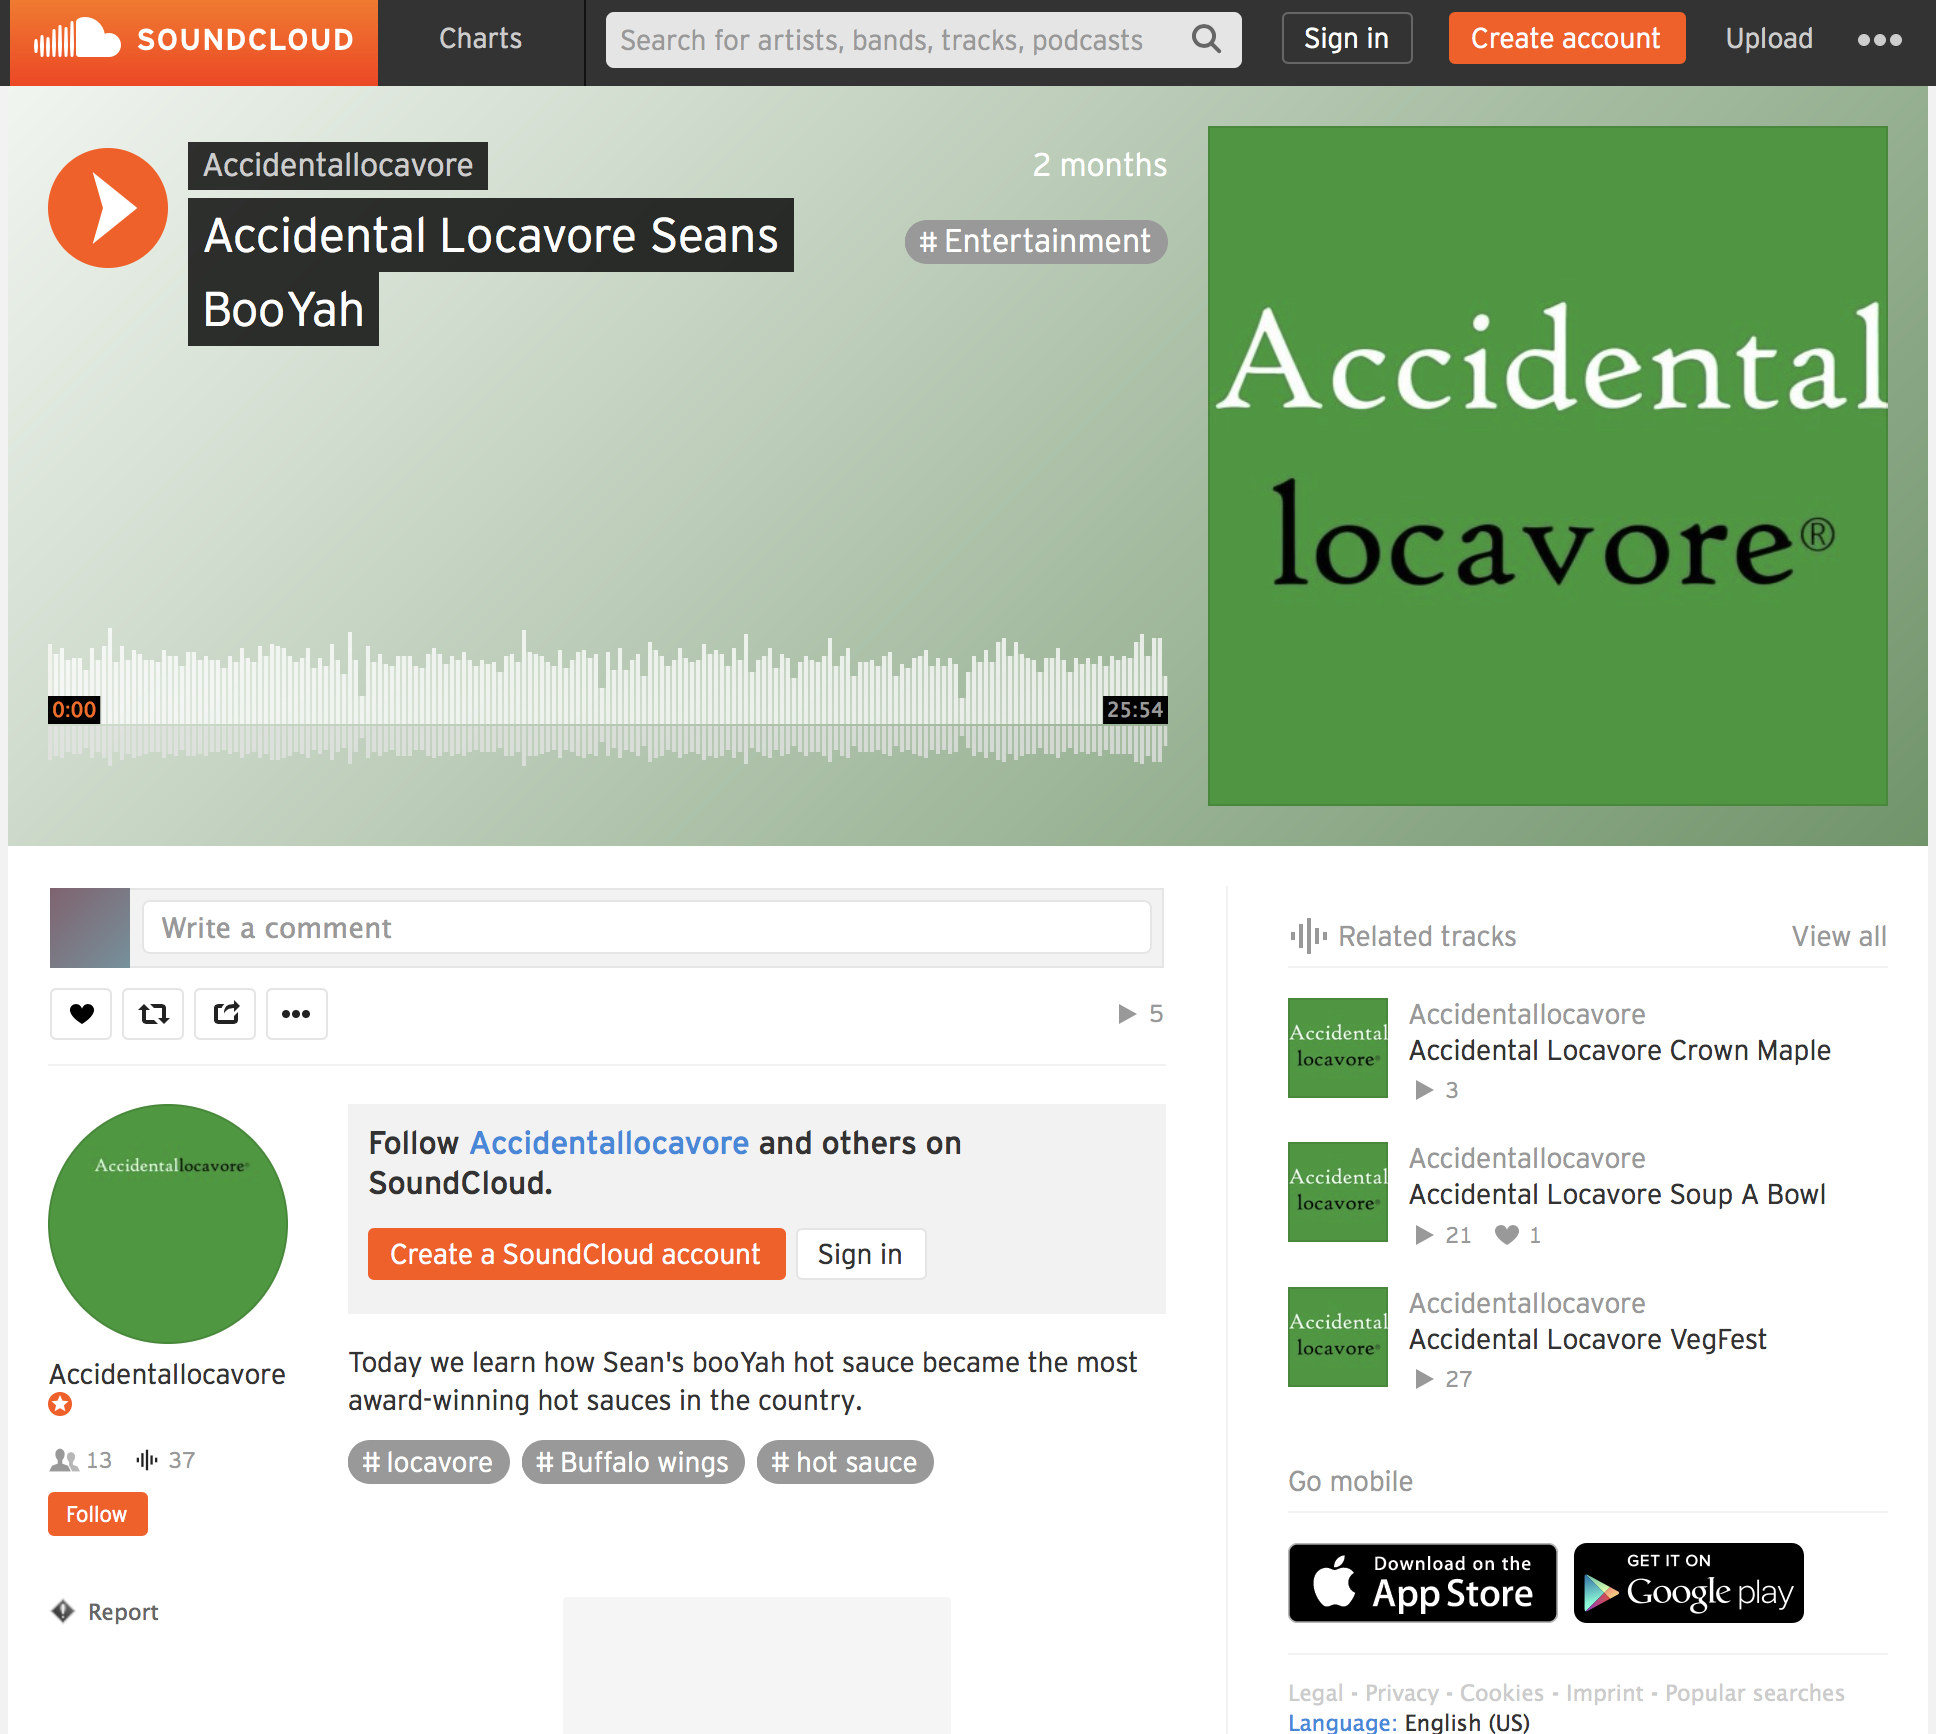Click Sign in inside the follow prompt
Screen dimensions: 1936x1734
(x=860, y=1254)
